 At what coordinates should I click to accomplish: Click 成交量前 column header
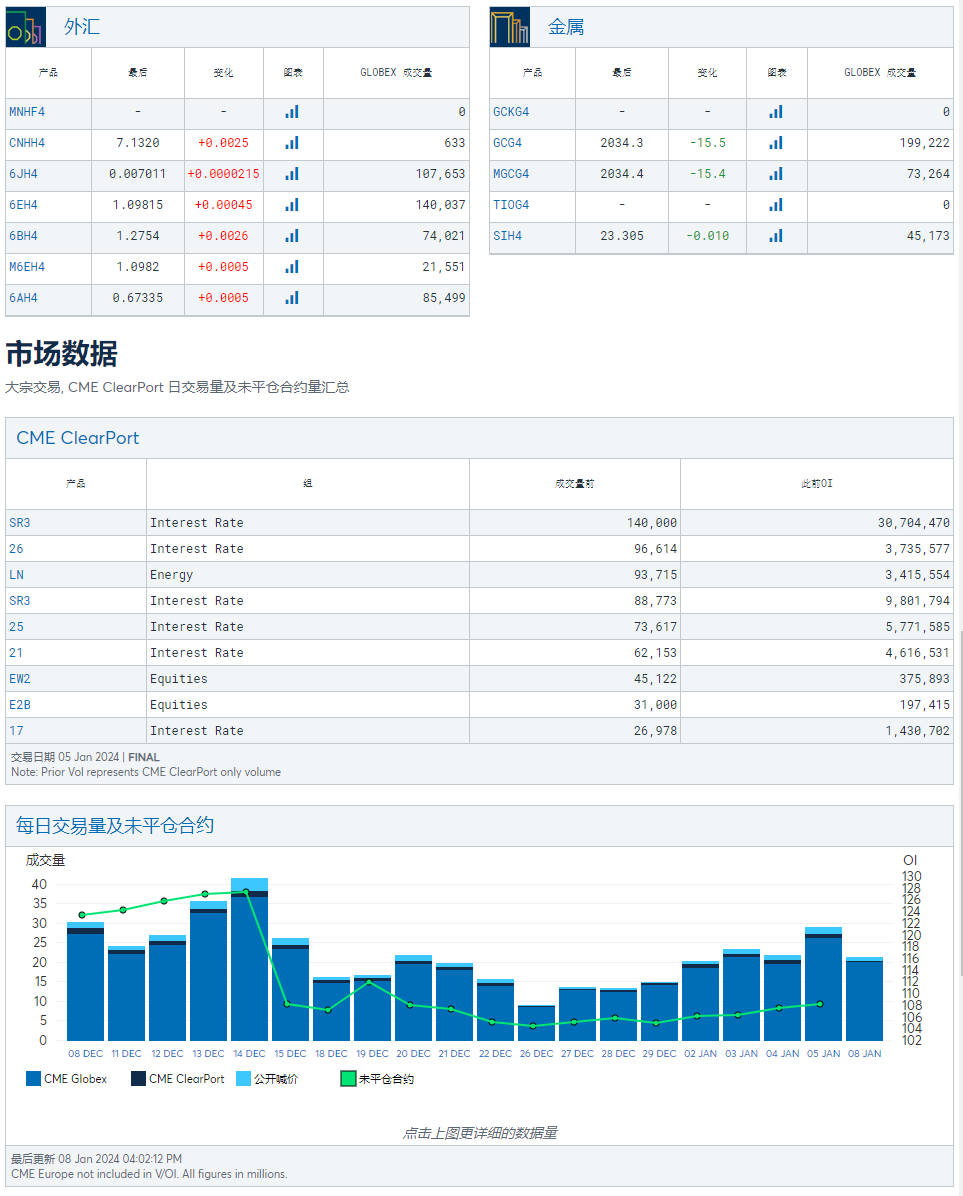pos(575,484)
